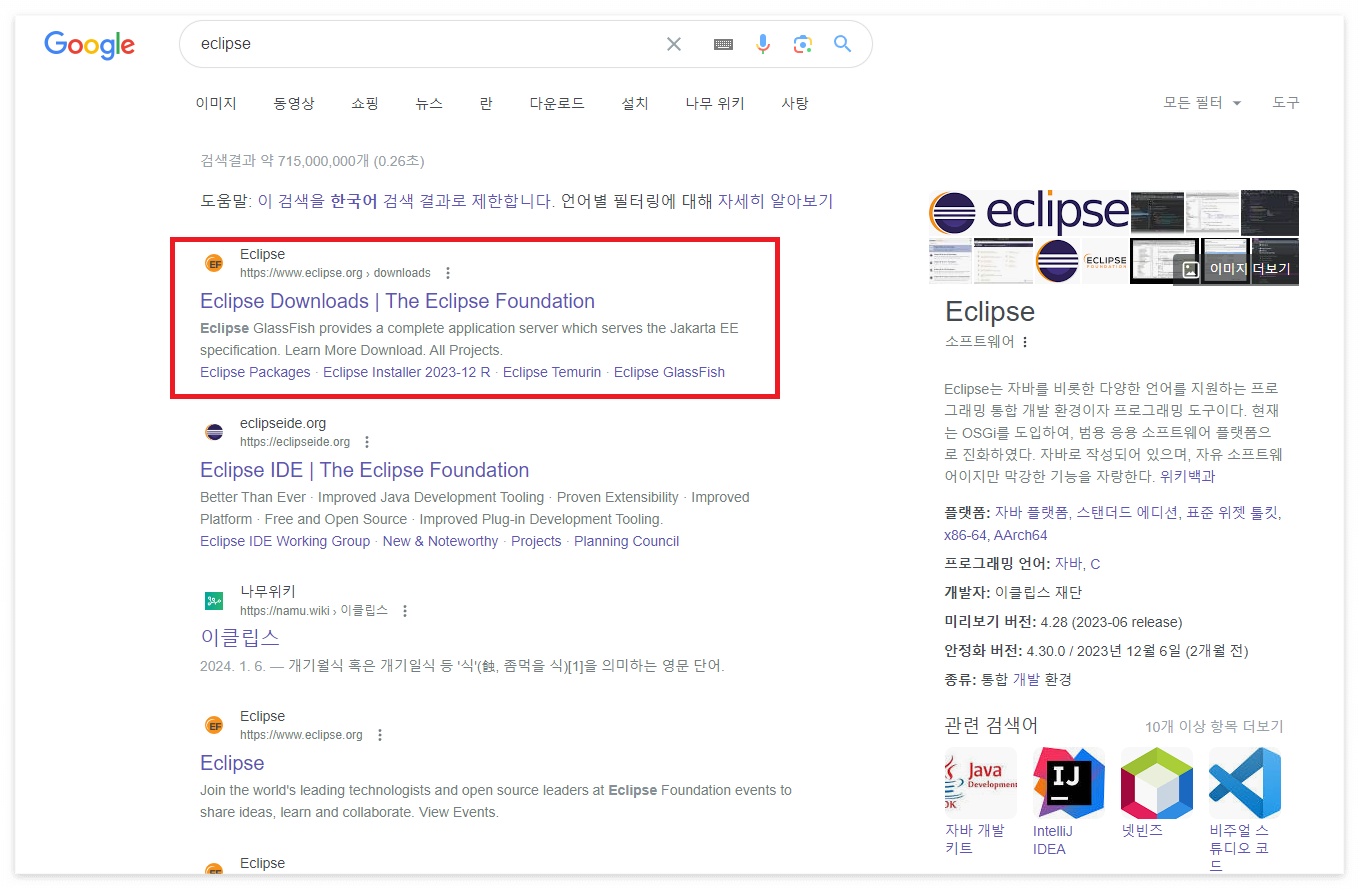The image size is (1359, 889).
Task: Click the 관련 검색어 heading
Action: [x=991, y=726]
